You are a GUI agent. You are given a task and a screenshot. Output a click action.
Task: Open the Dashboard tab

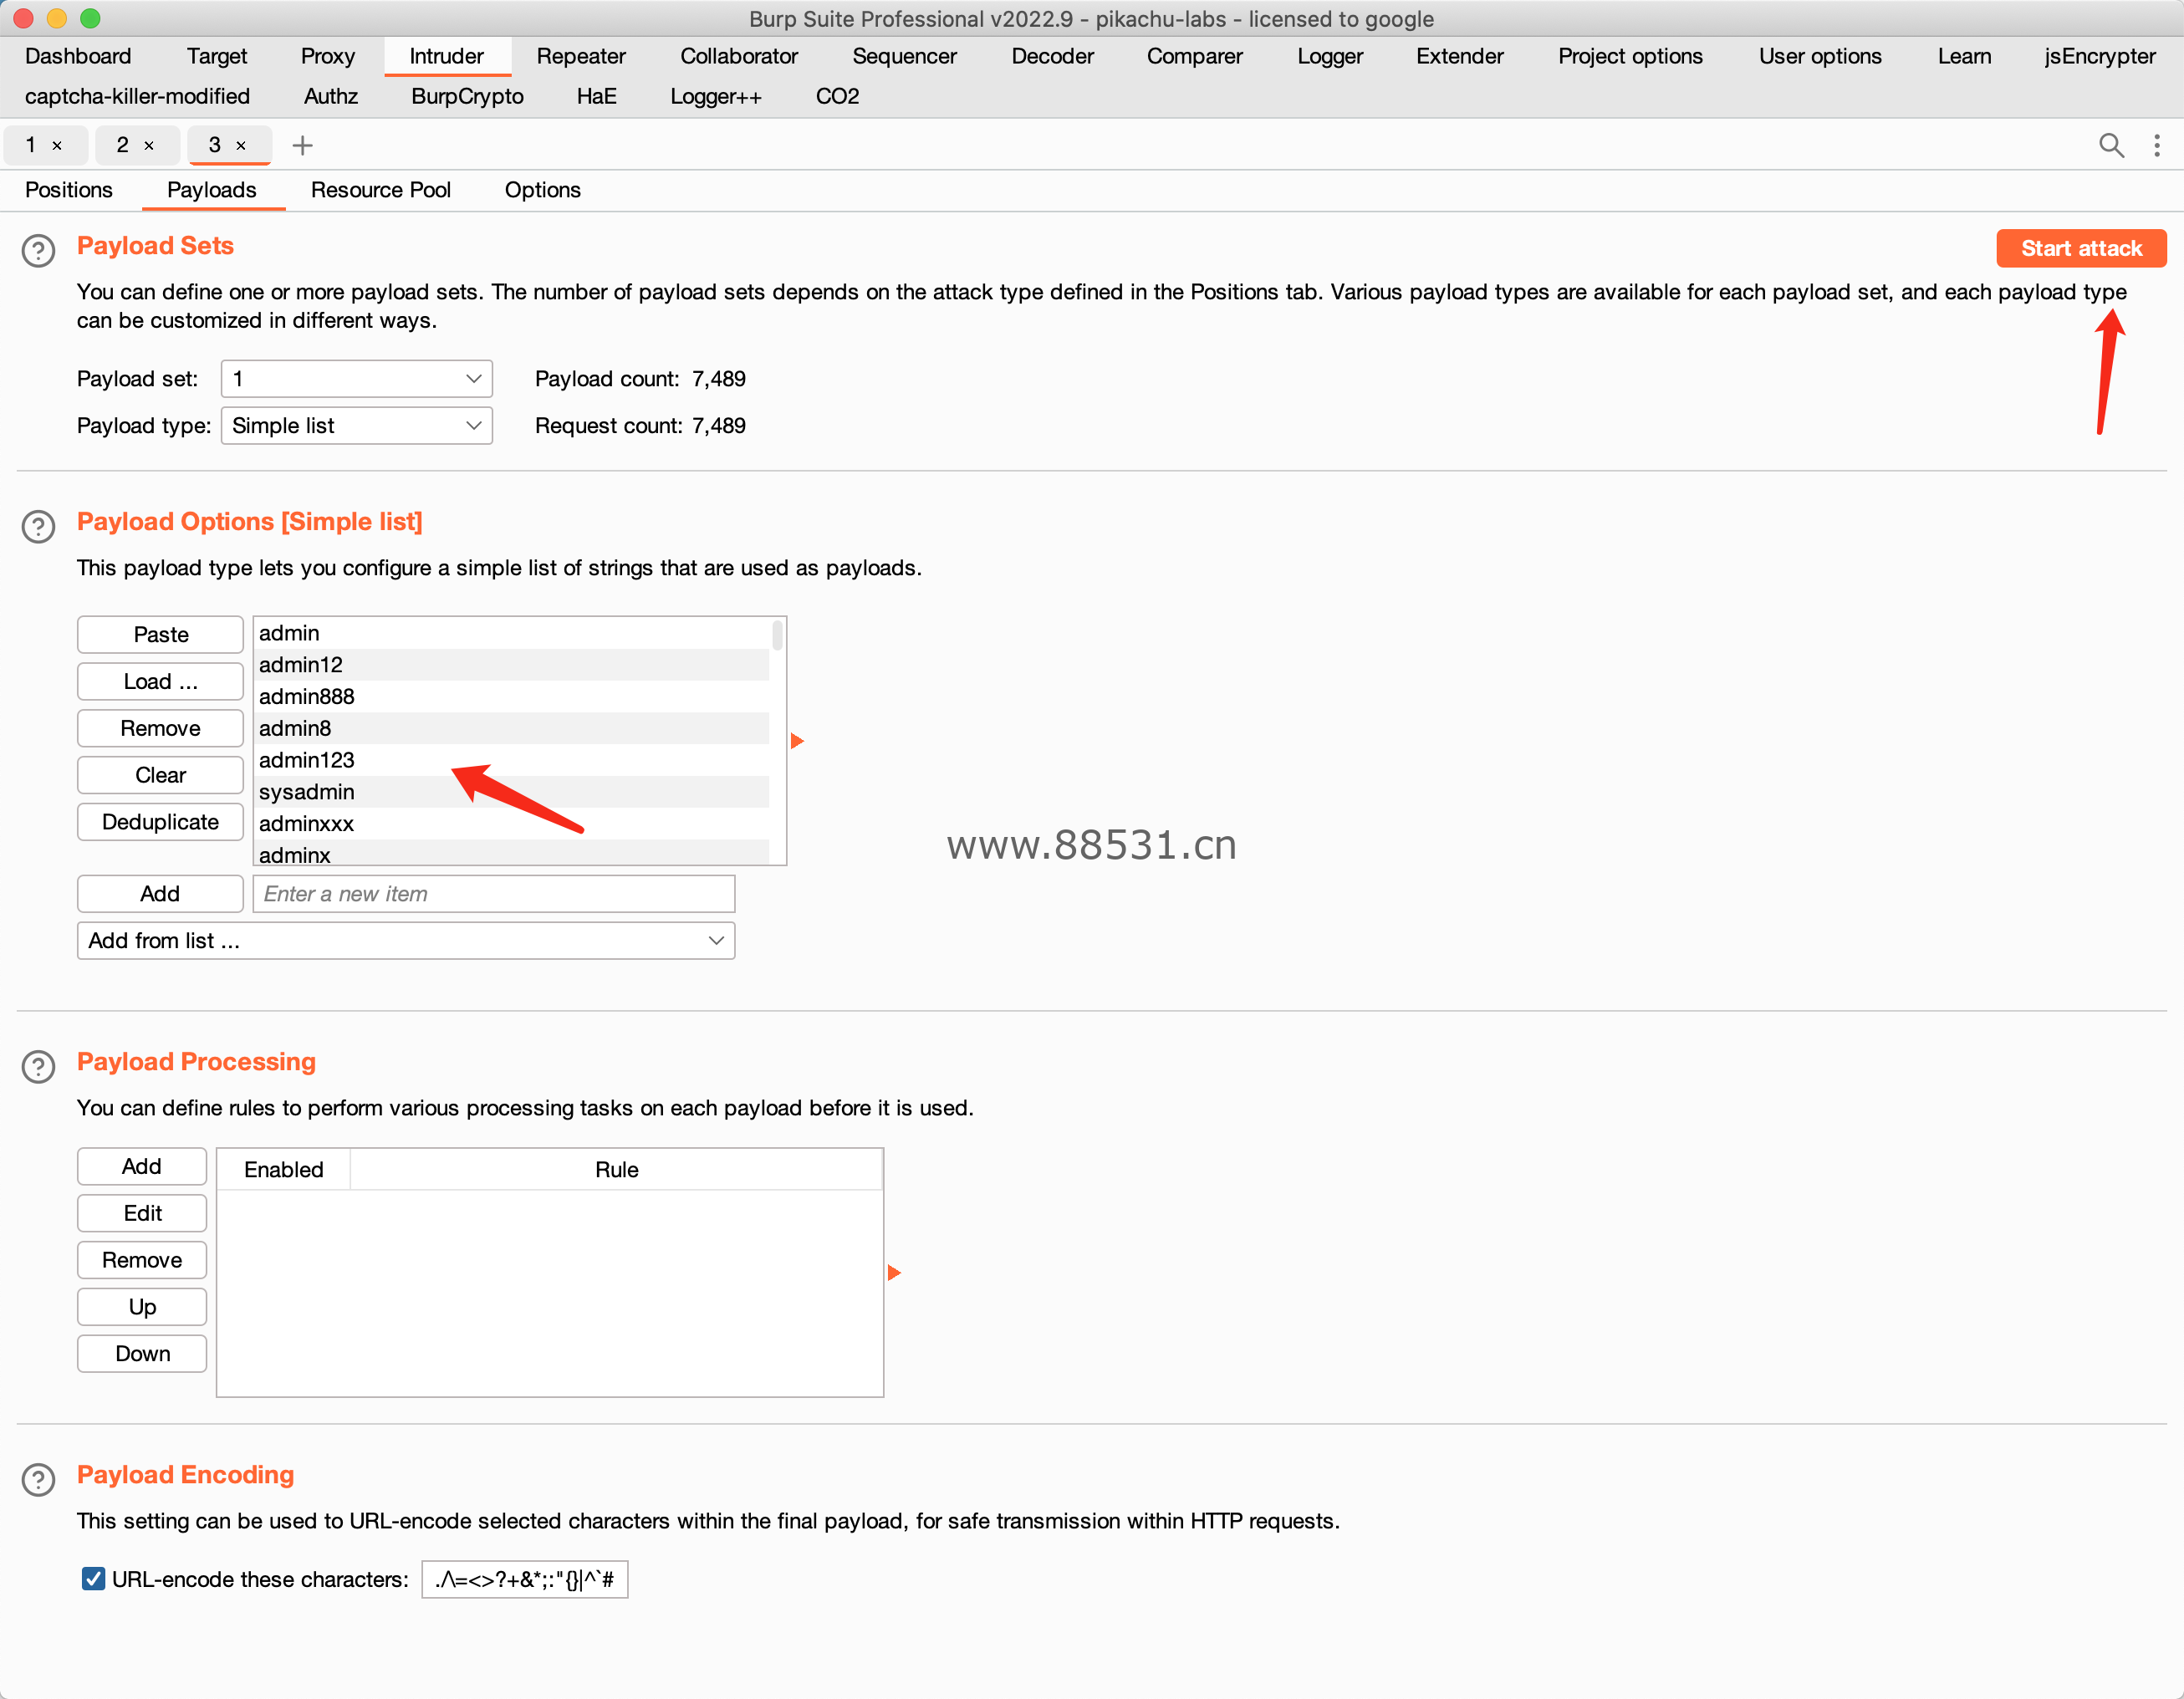click(78, 56)
